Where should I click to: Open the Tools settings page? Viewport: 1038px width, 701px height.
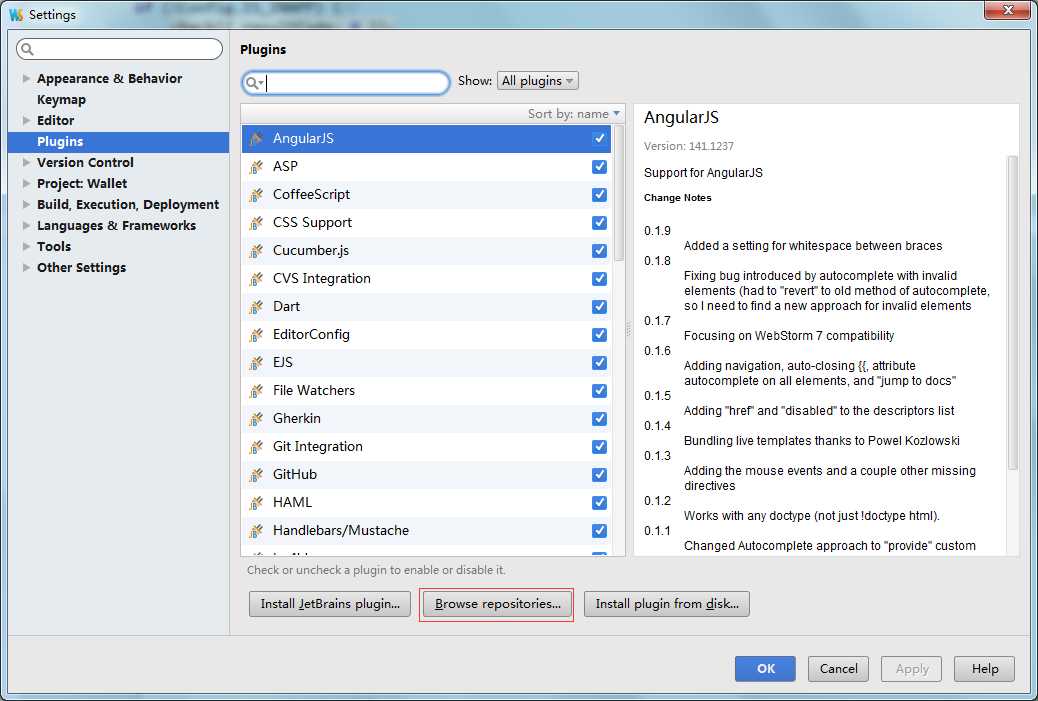[x=54, y=246]
